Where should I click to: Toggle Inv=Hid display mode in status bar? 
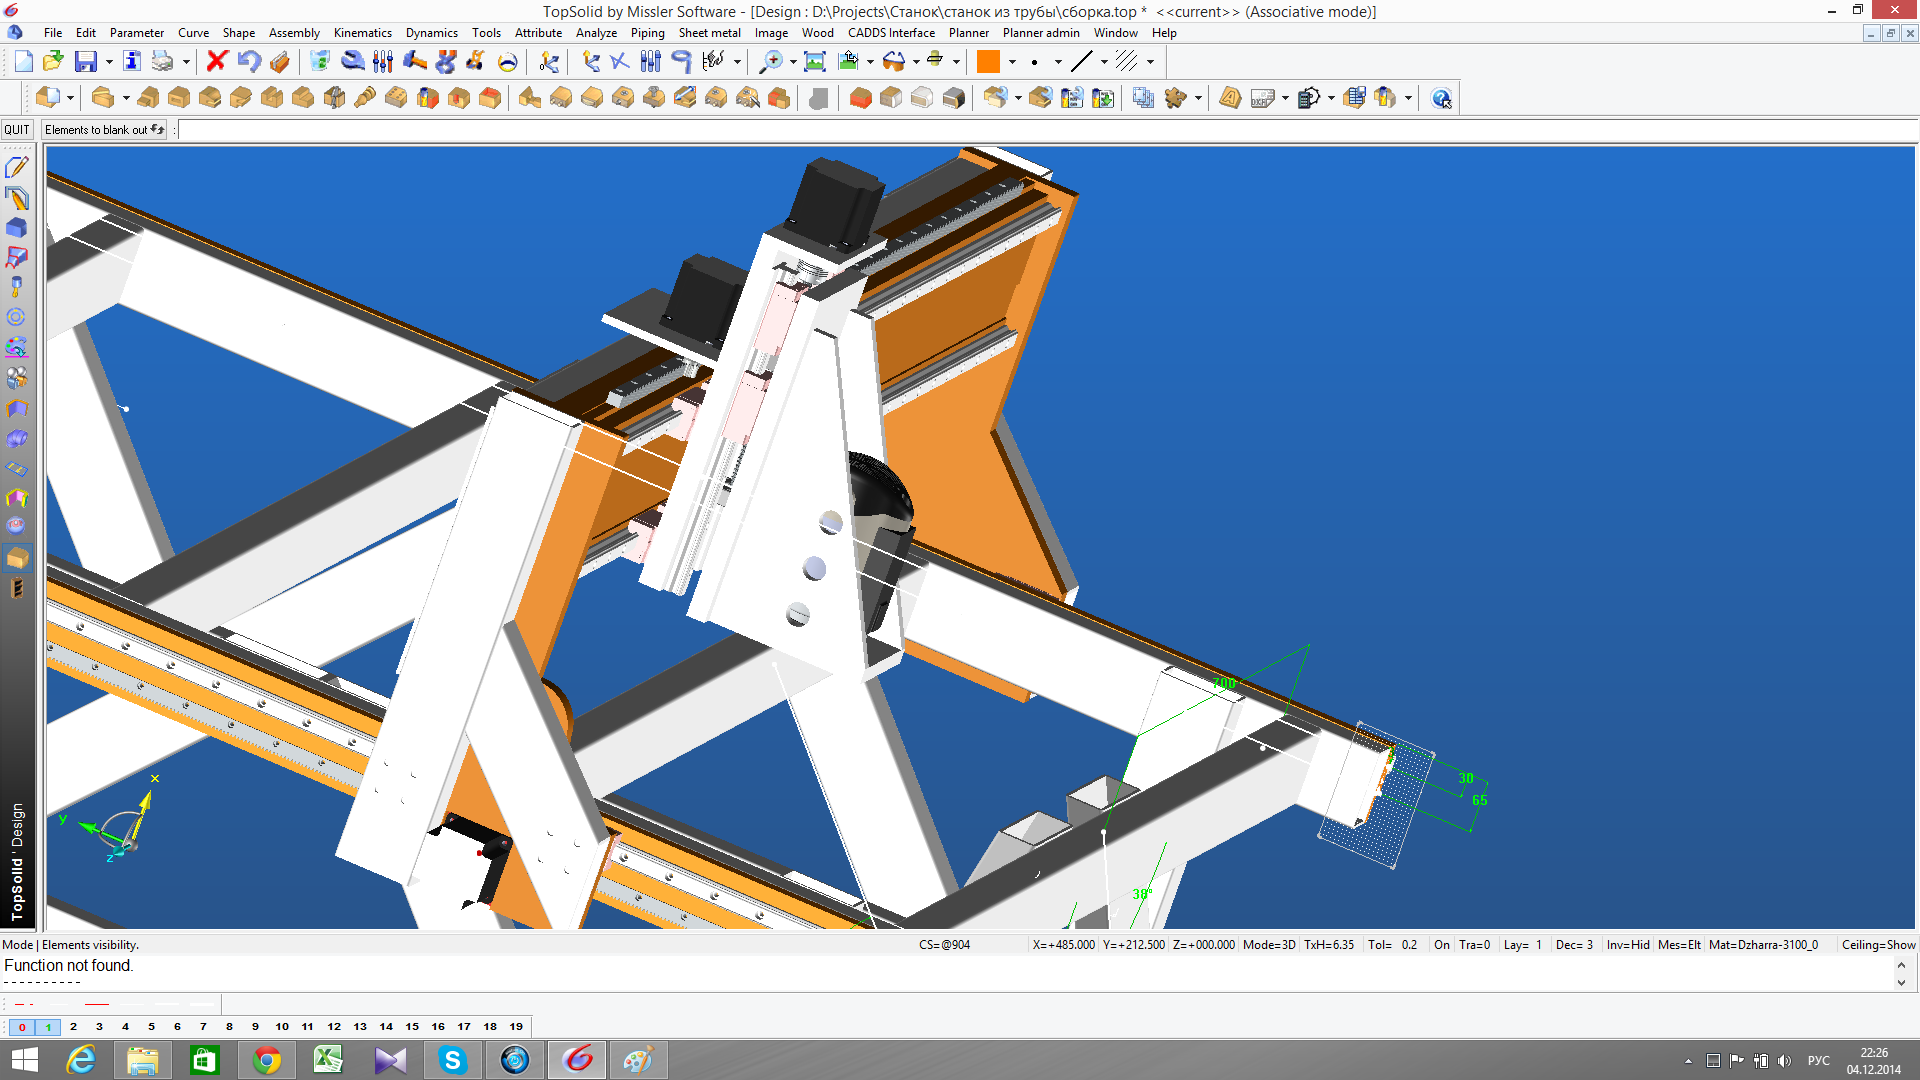point(1627,945)
